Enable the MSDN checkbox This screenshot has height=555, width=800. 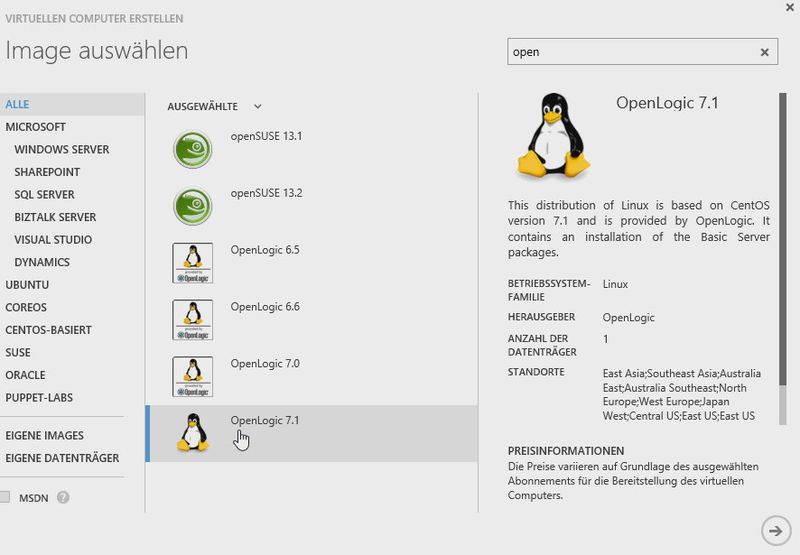pos(5,497)
